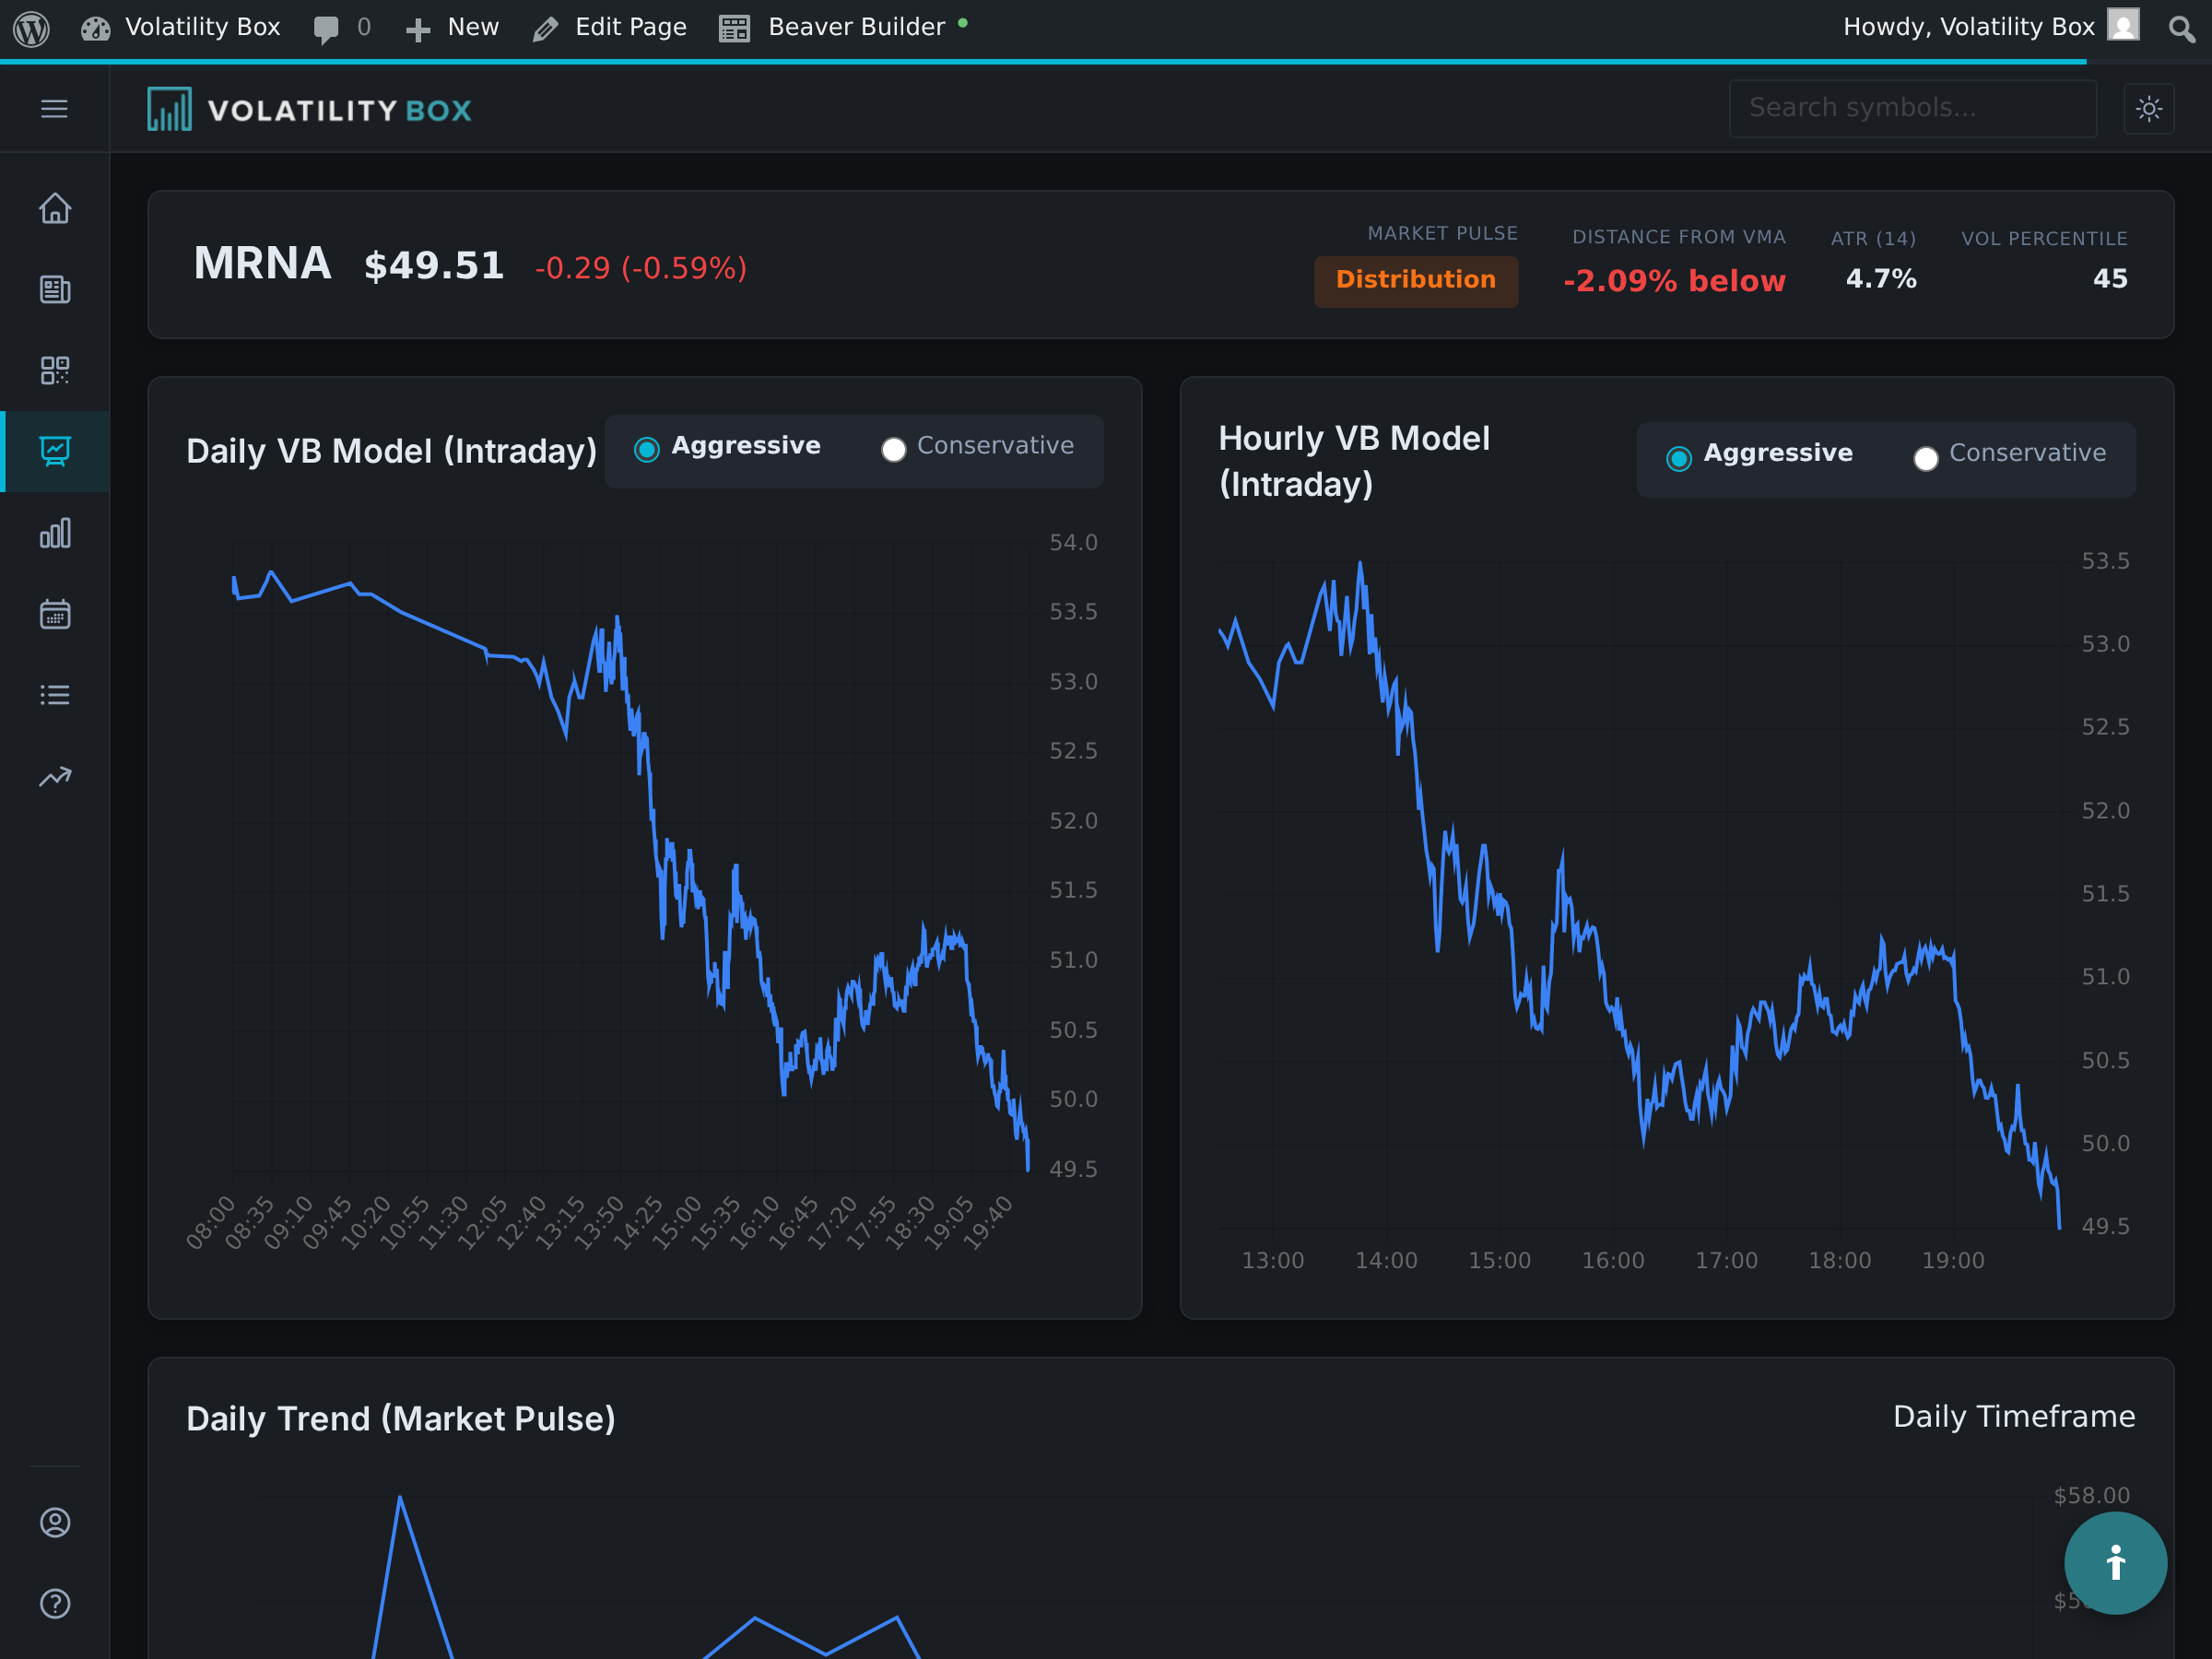Open the help question mark icon
The width and height of the screenshot is (2212, 1659).
click(55, 1603)
